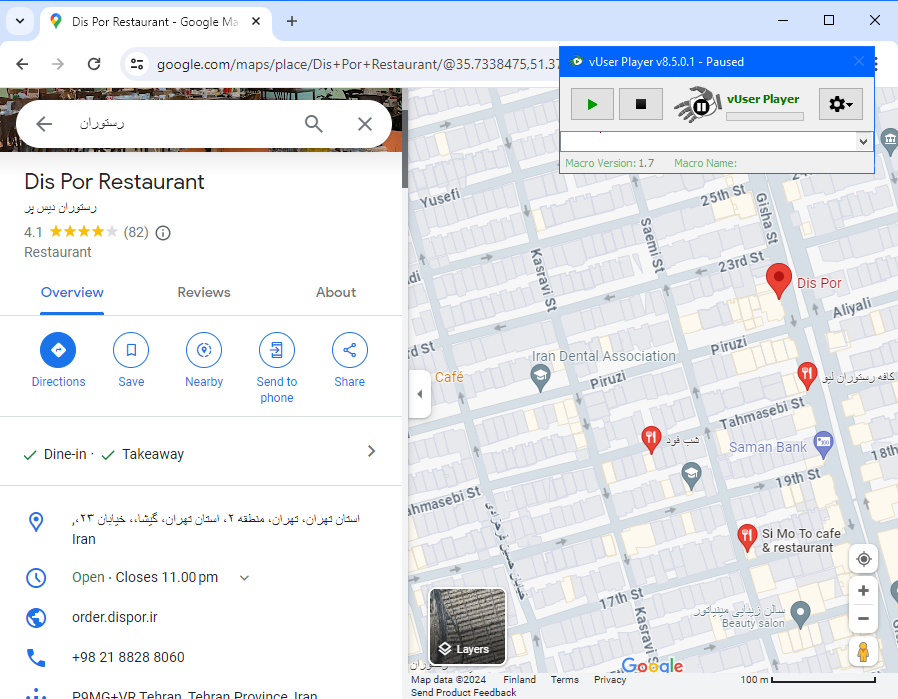Zoom in the map with plus button
The height and width of the screenshot is (699, 898).
point(864,590)
